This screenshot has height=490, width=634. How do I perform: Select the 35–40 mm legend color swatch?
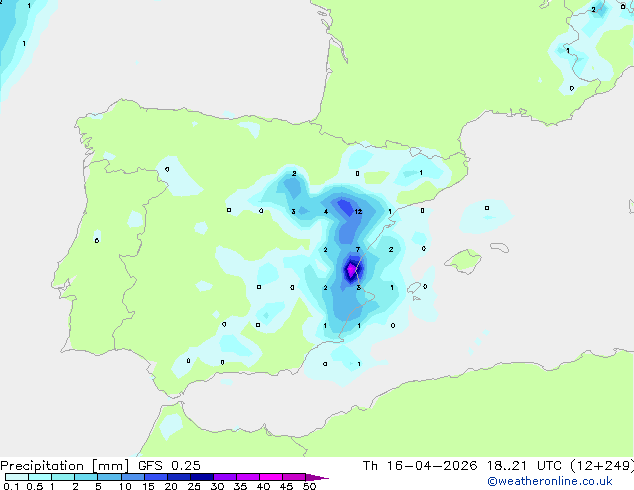coord(248,477)
